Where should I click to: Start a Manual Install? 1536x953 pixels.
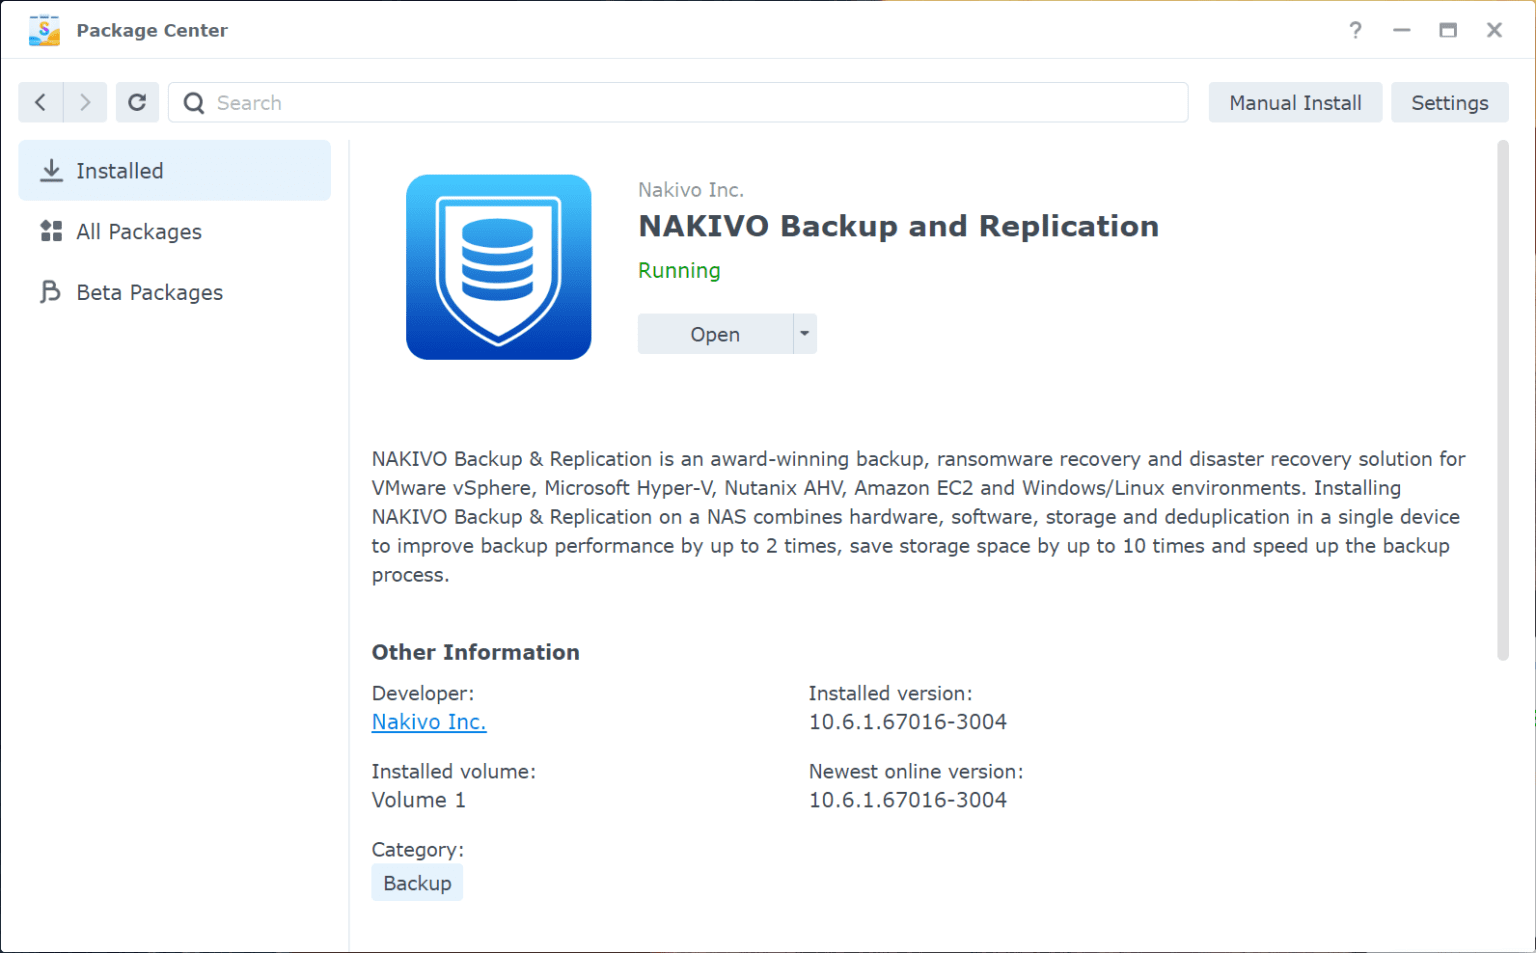[1295, 102]
